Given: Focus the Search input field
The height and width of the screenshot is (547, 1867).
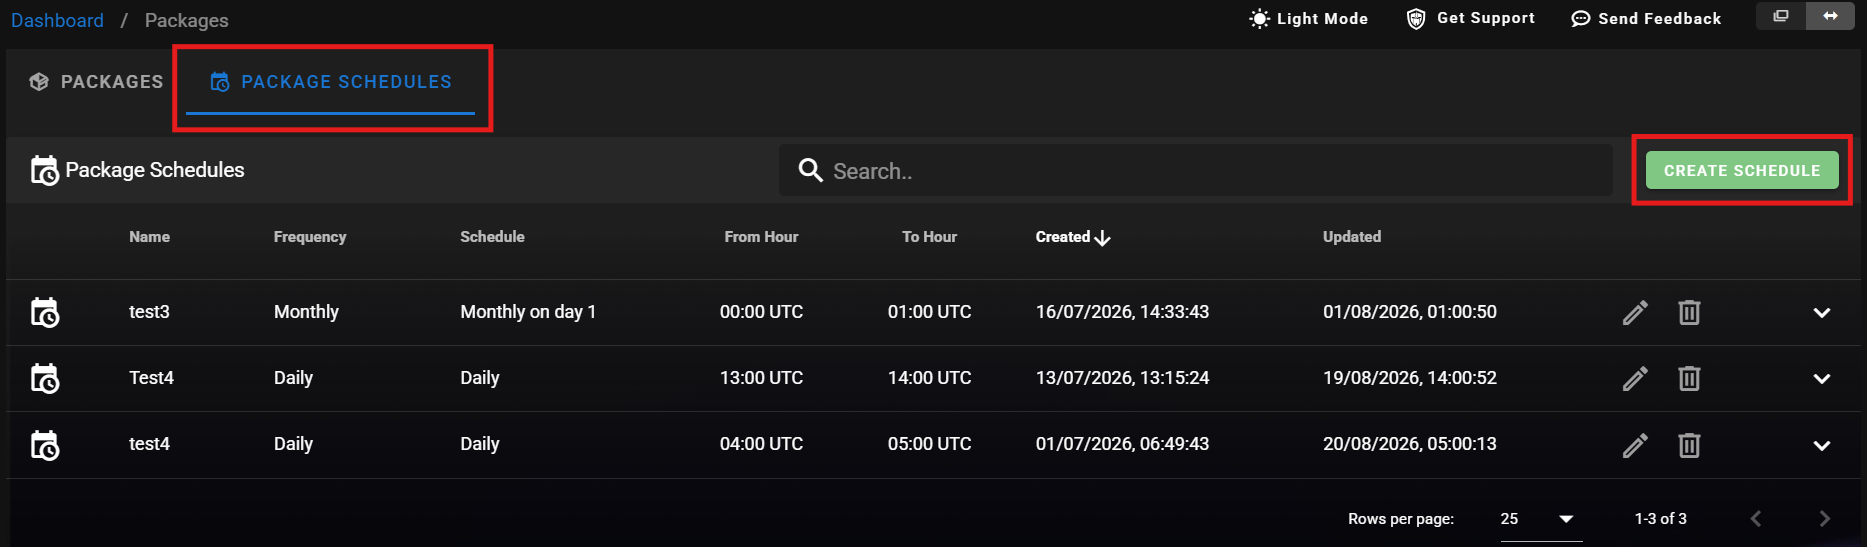Looking at the screenshot, I should coord(1196,170).
